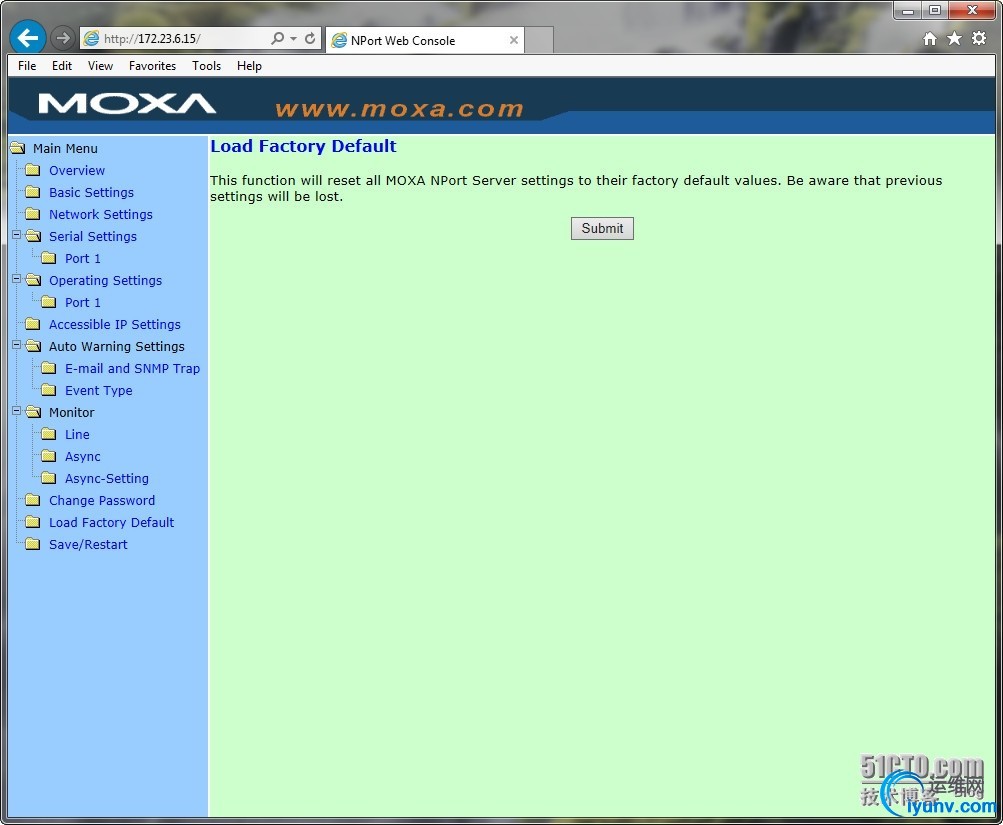Viewport: 1003px width, 825px height.
Task: Open Port 1 under Operating Settings
Action: pyautogui.click(x=83, y=302)
